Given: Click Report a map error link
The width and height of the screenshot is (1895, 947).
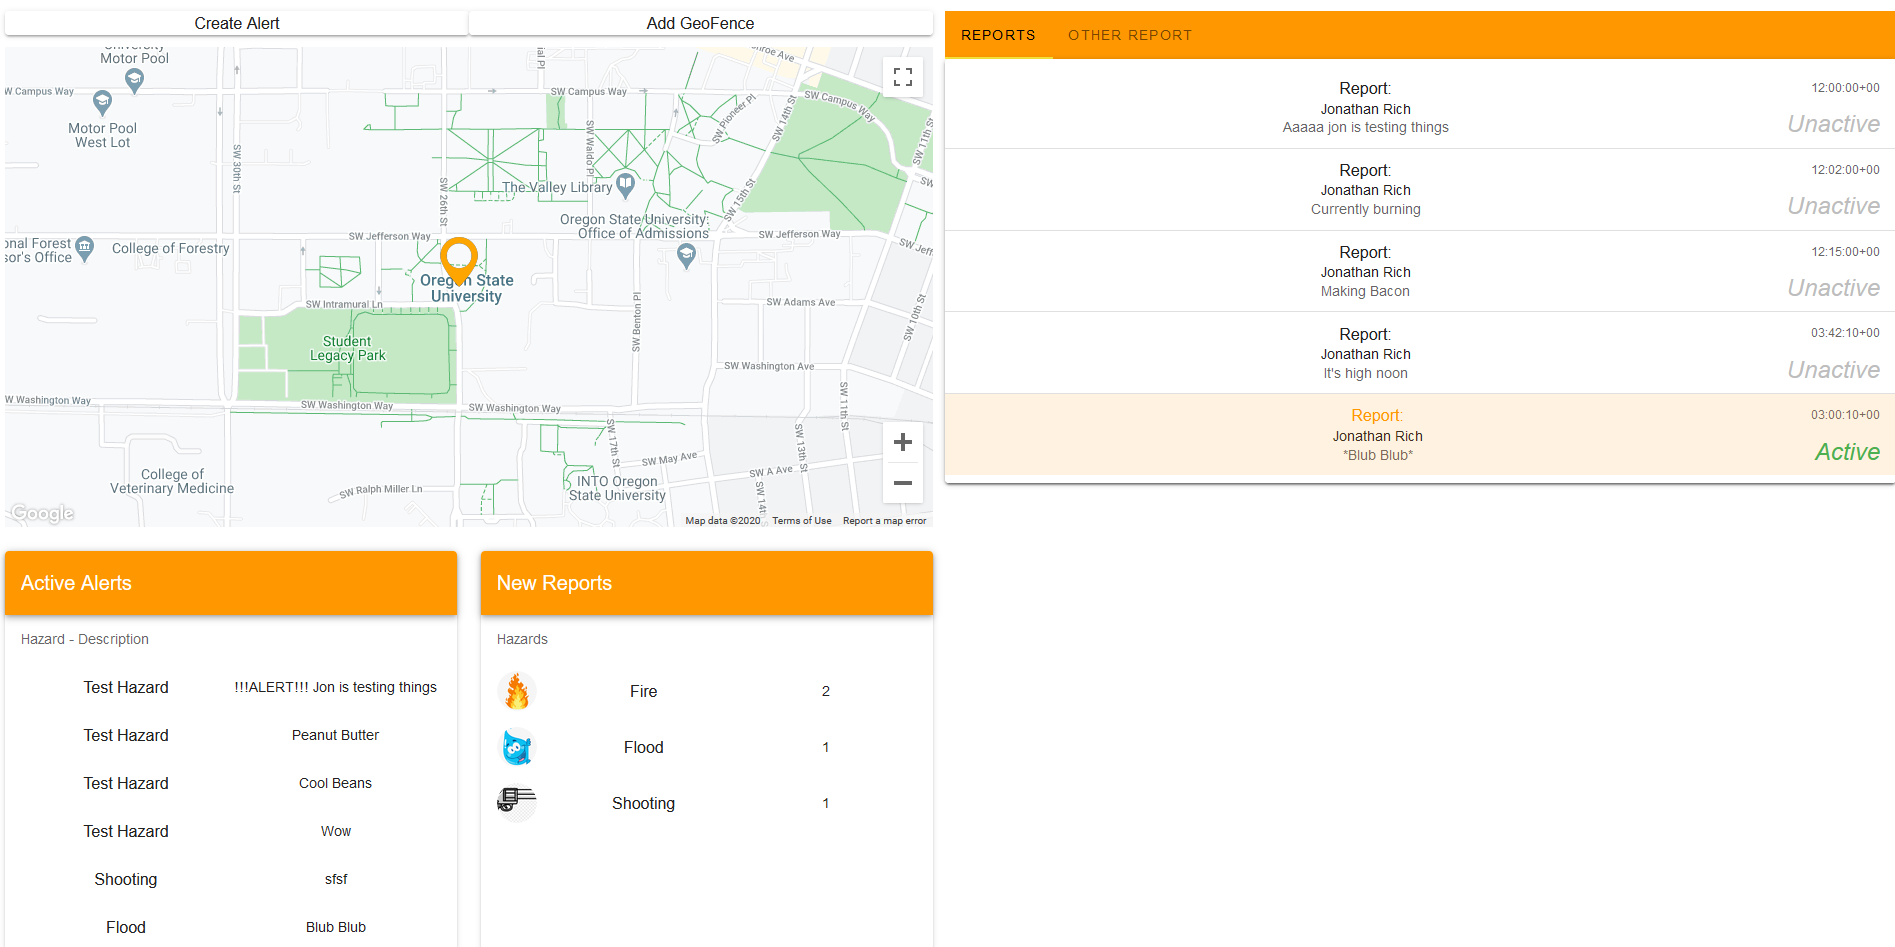Looking at the screenshot, I should coord(884,521).
